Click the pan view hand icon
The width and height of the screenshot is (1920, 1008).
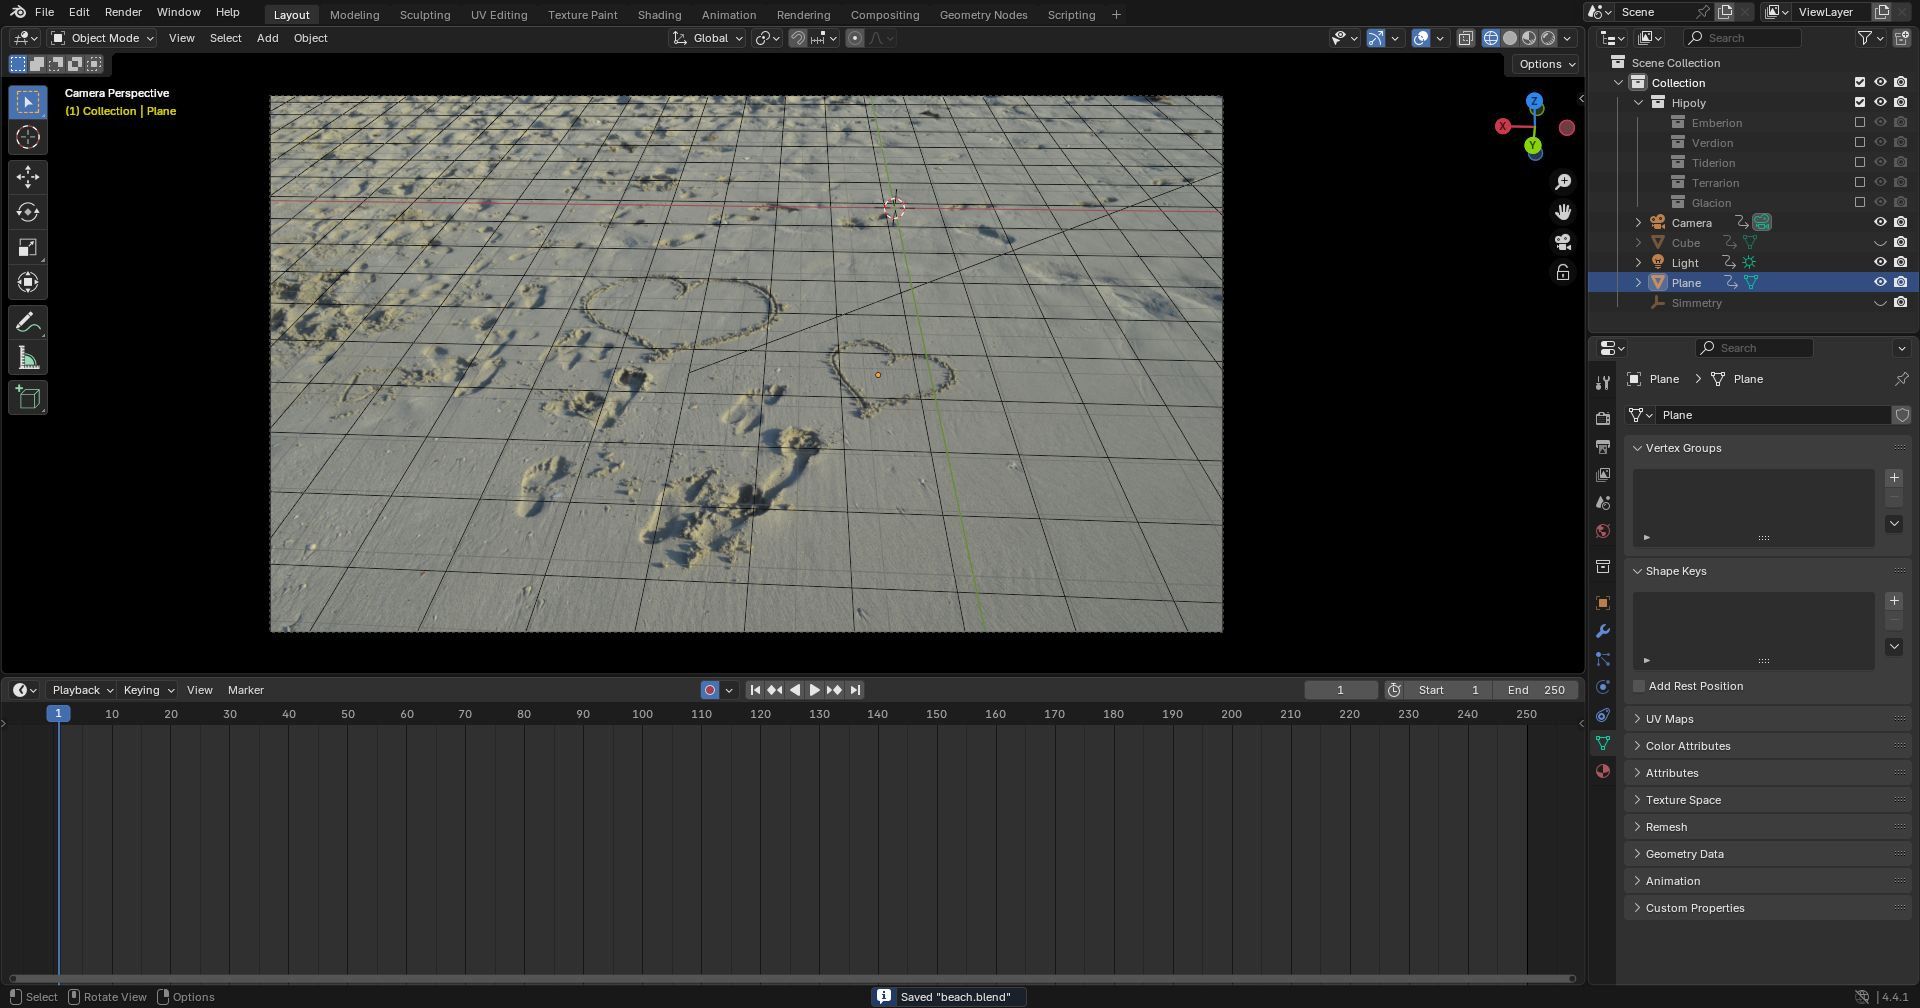click(1563, 212)
